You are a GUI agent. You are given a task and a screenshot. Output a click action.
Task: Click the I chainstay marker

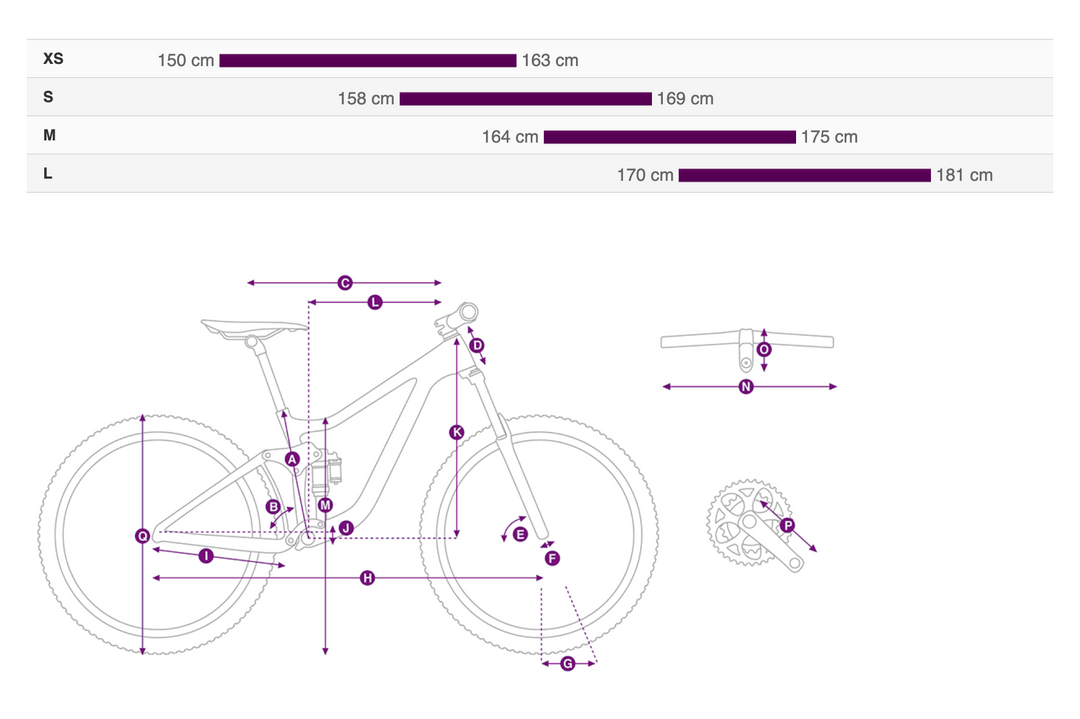(x=206, y=556)
